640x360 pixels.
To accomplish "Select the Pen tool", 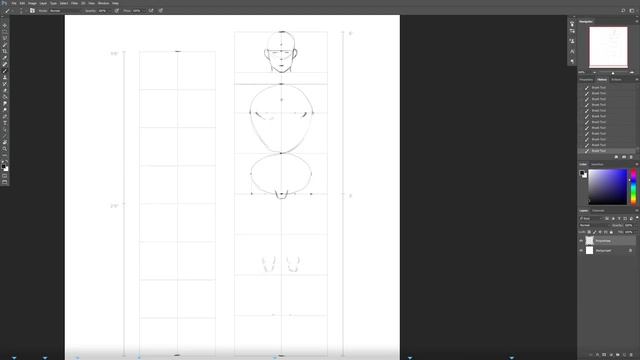I will coord(5,116).
